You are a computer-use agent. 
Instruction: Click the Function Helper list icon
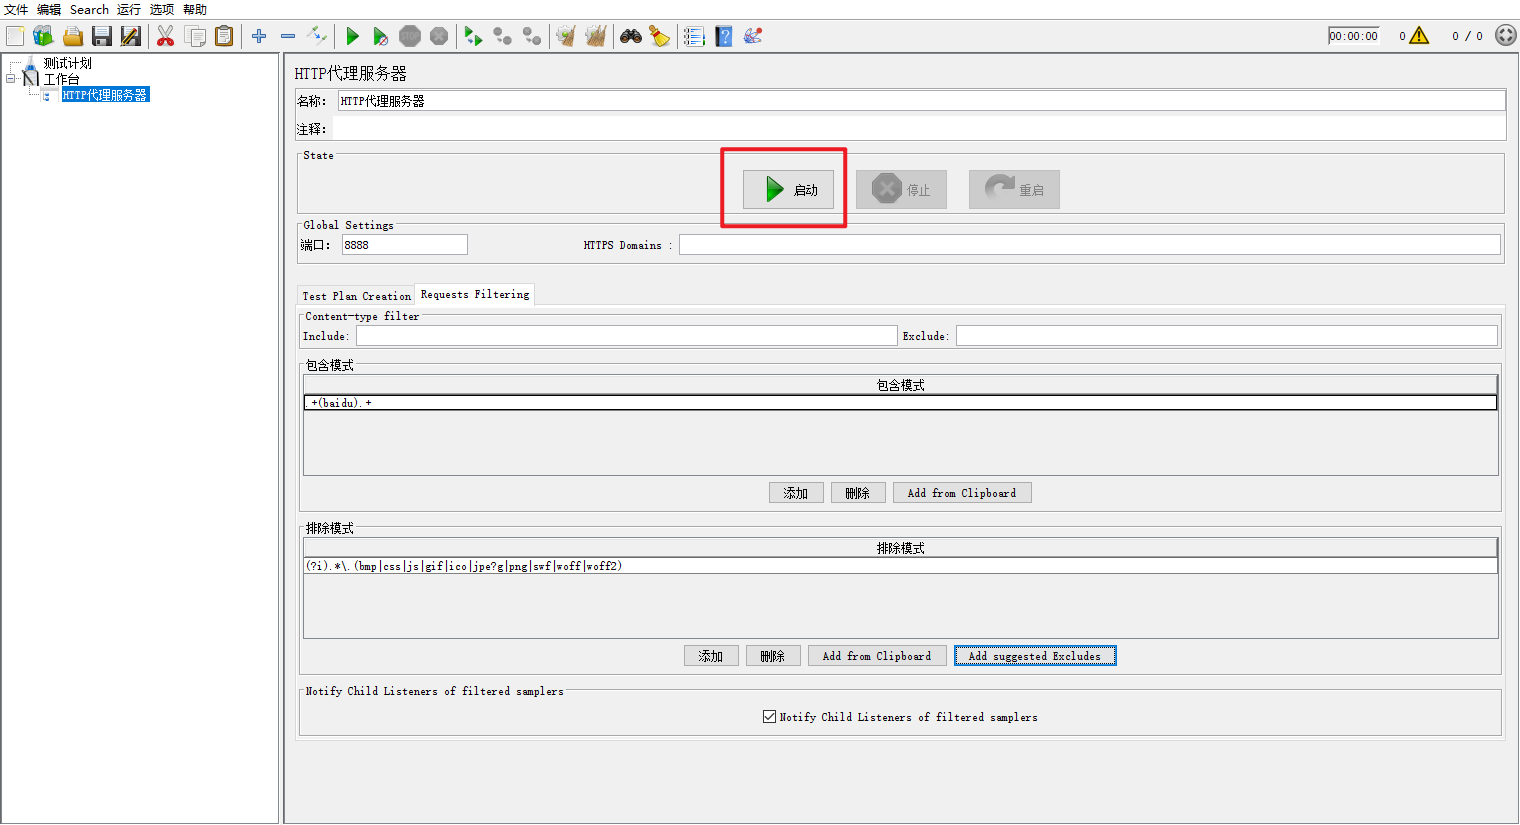coord(695,36)
